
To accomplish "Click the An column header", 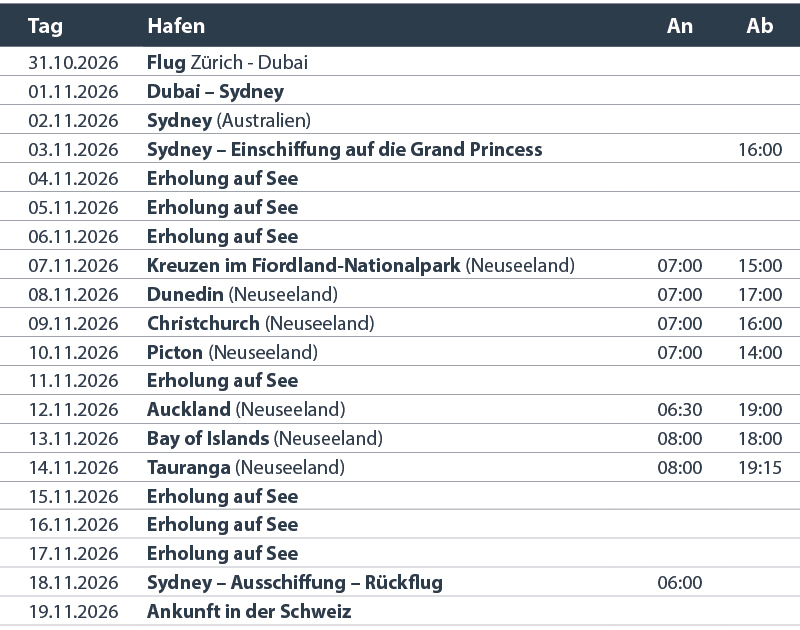I will [x=680, y=26].
